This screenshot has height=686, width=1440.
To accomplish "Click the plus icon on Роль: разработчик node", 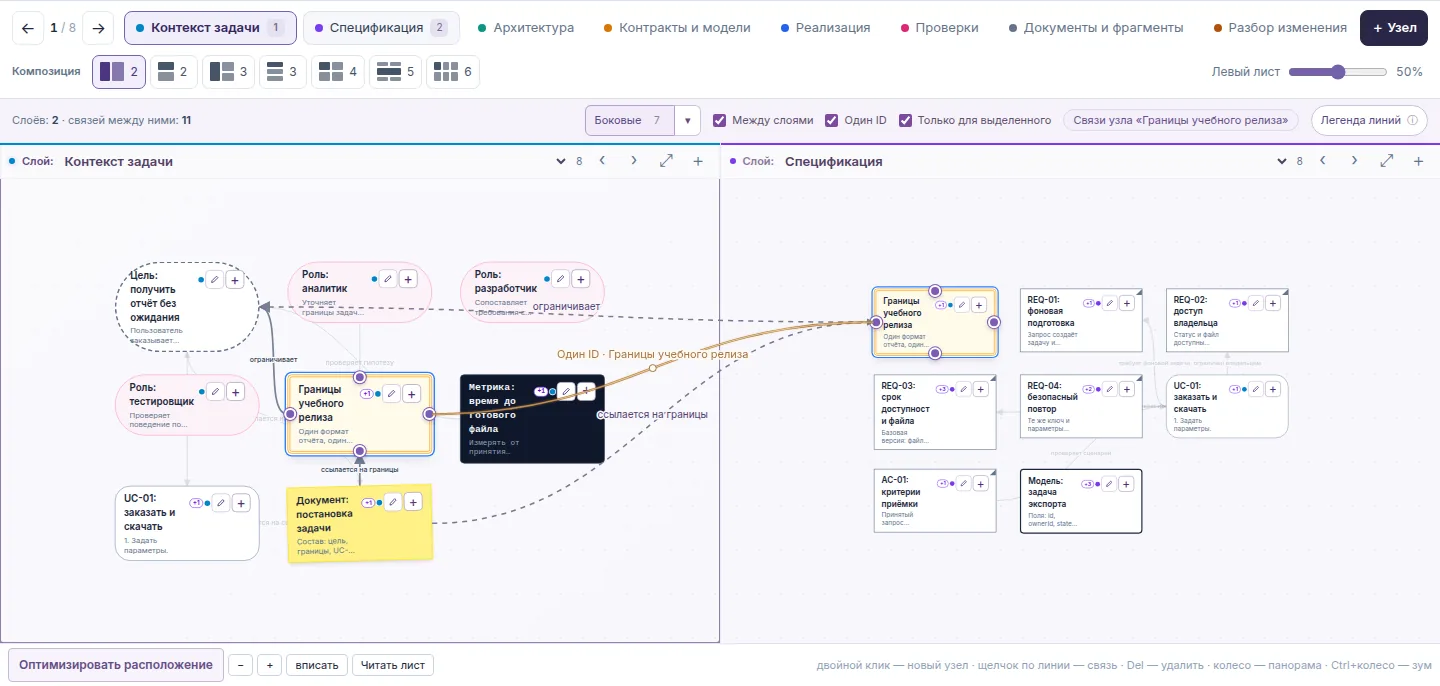I will tap(580, 279).
